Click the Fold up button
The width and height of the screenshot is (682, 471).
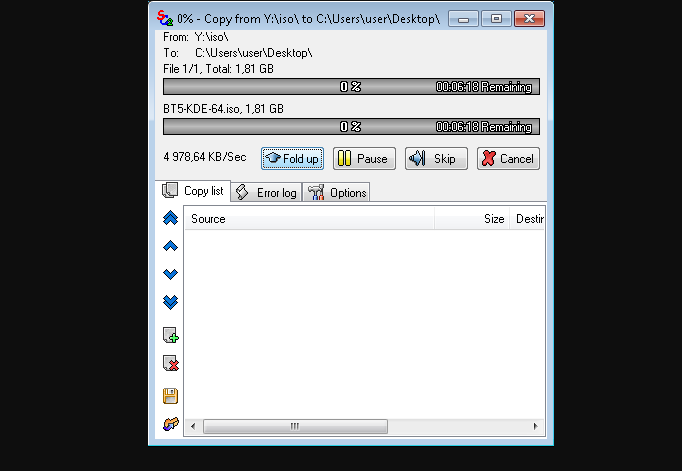[292, 158]
